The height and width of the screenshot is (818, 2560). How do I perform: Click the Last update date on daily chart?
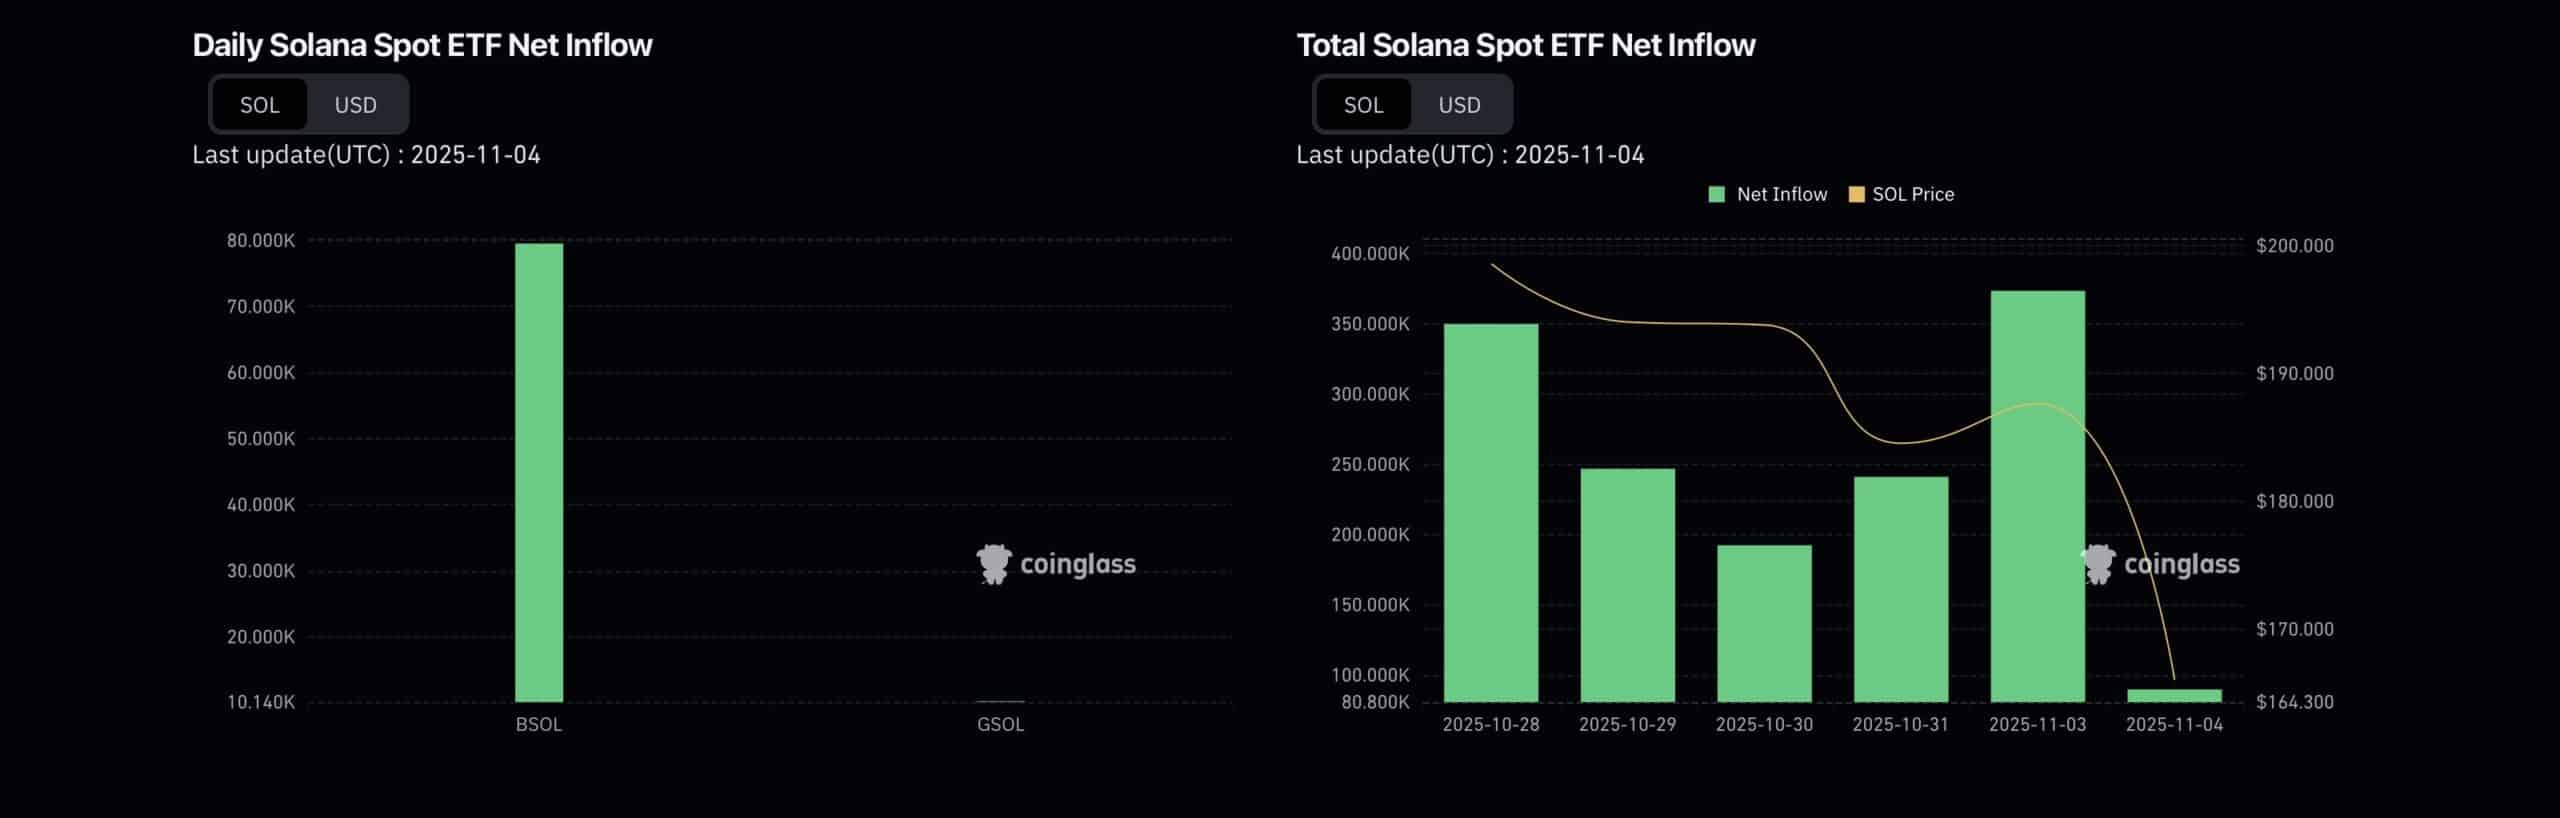368,155
